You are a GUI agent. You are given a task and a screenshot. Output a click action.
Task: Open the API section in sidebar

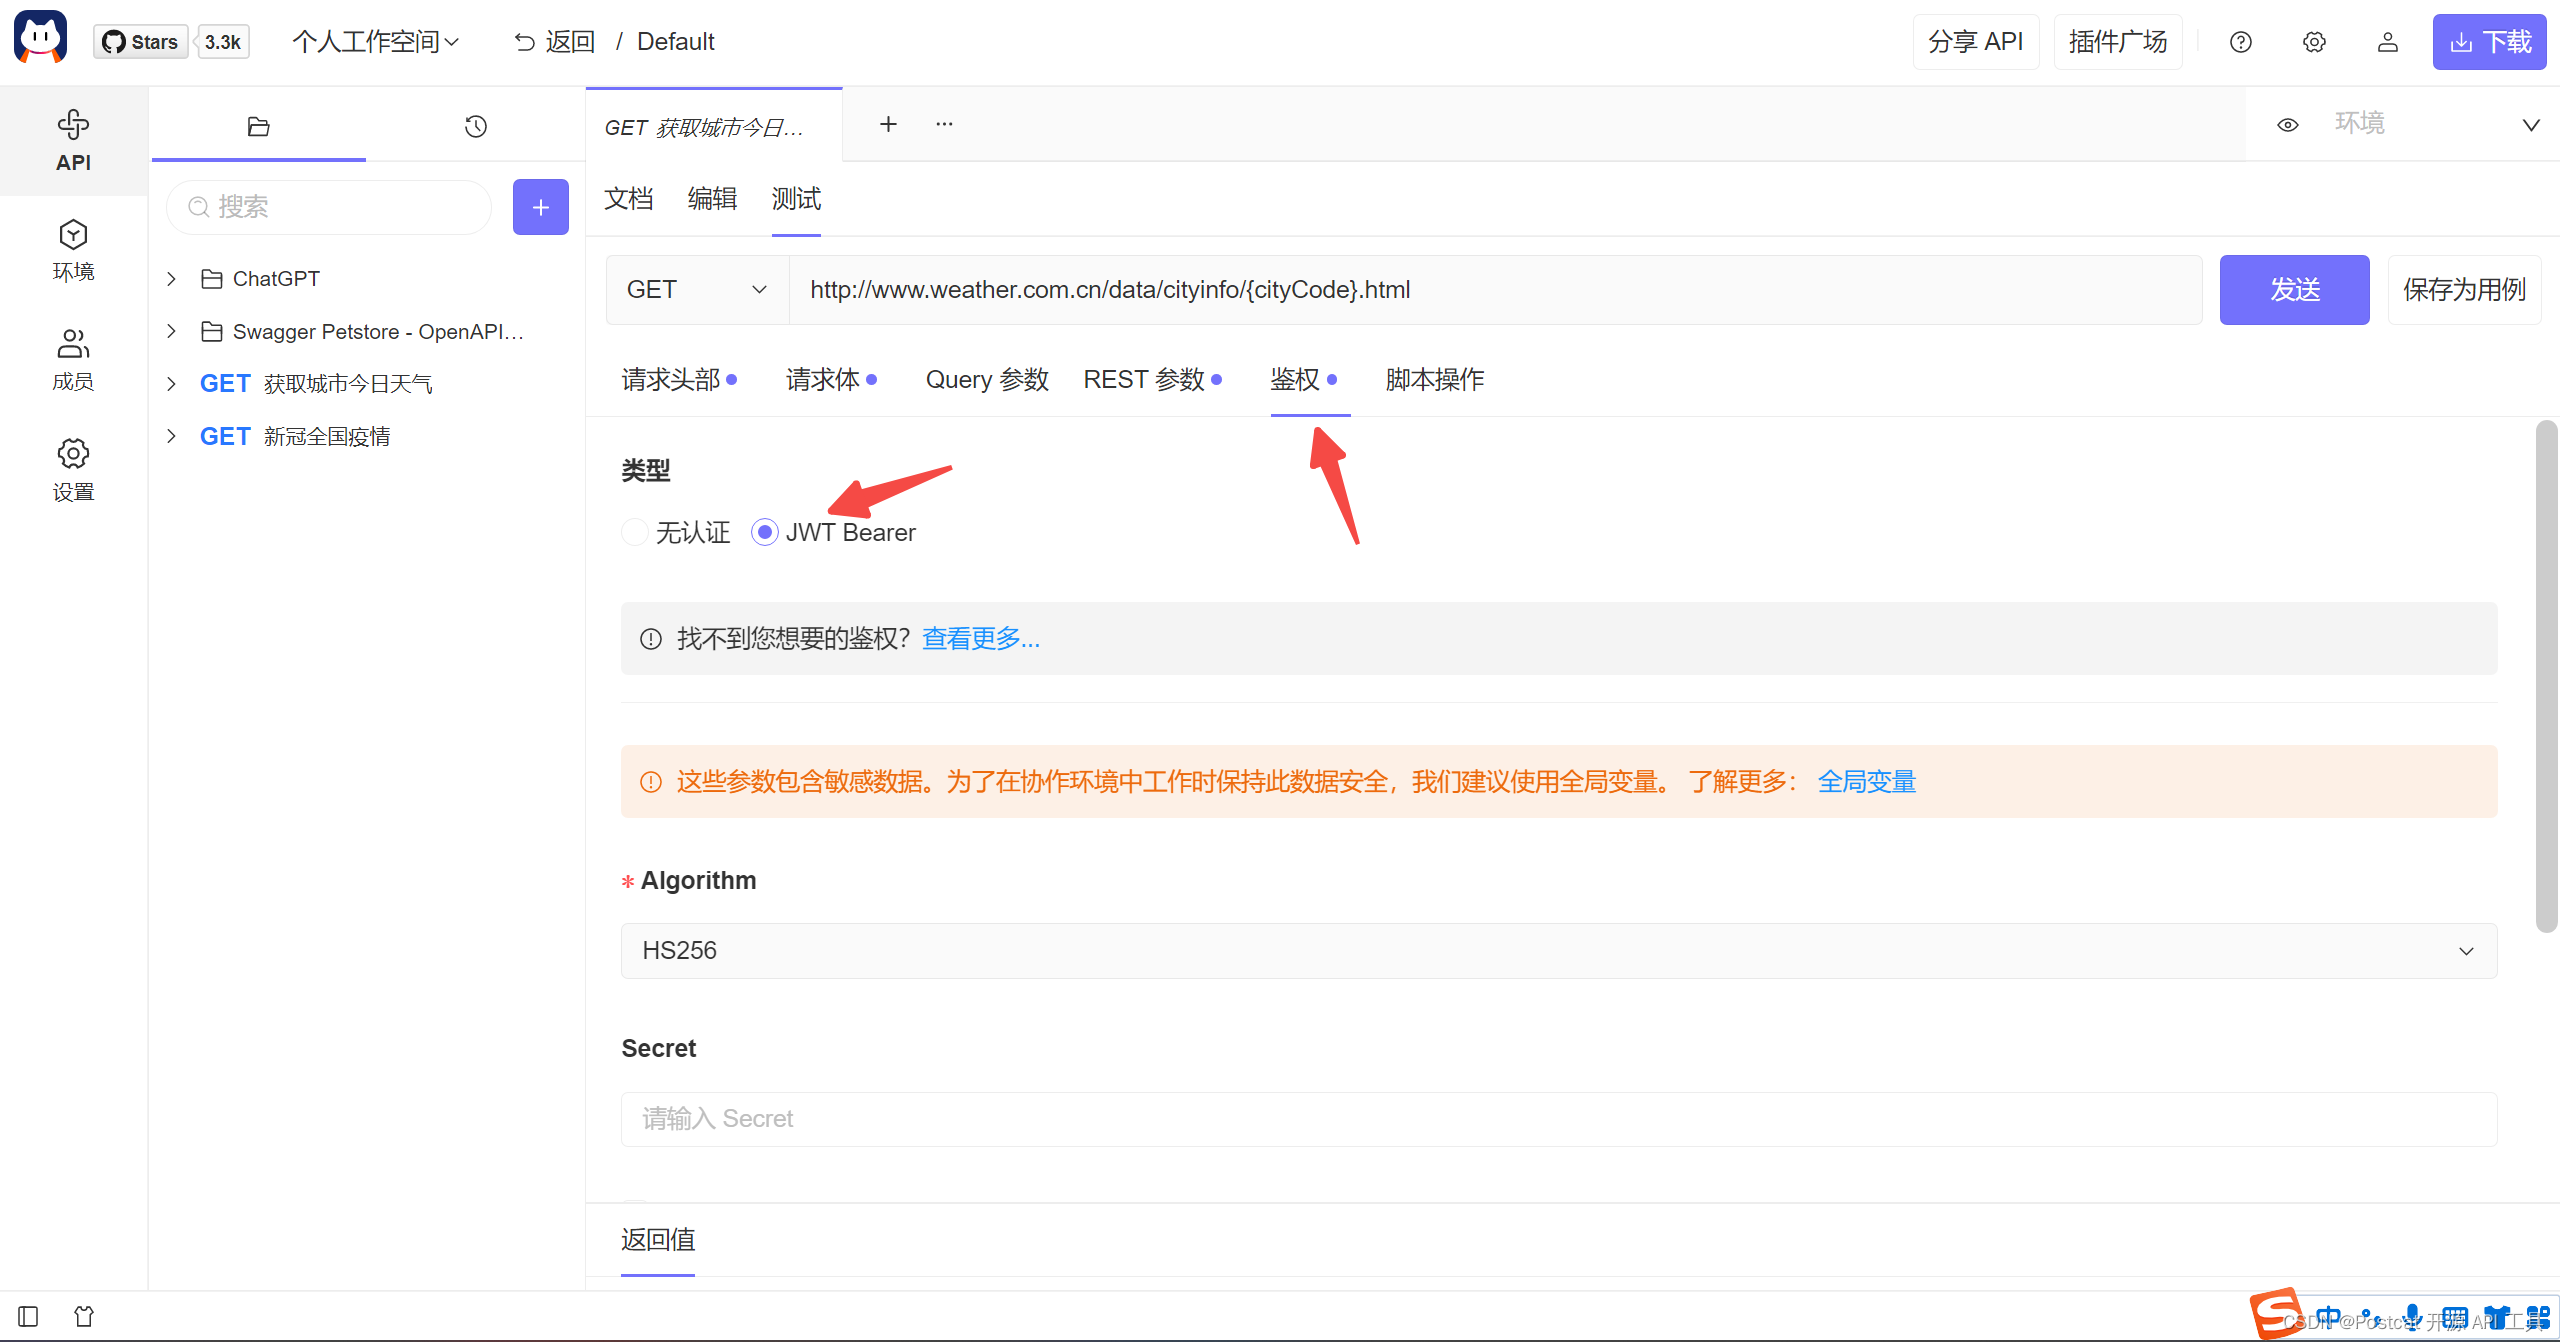coord(73,141)
